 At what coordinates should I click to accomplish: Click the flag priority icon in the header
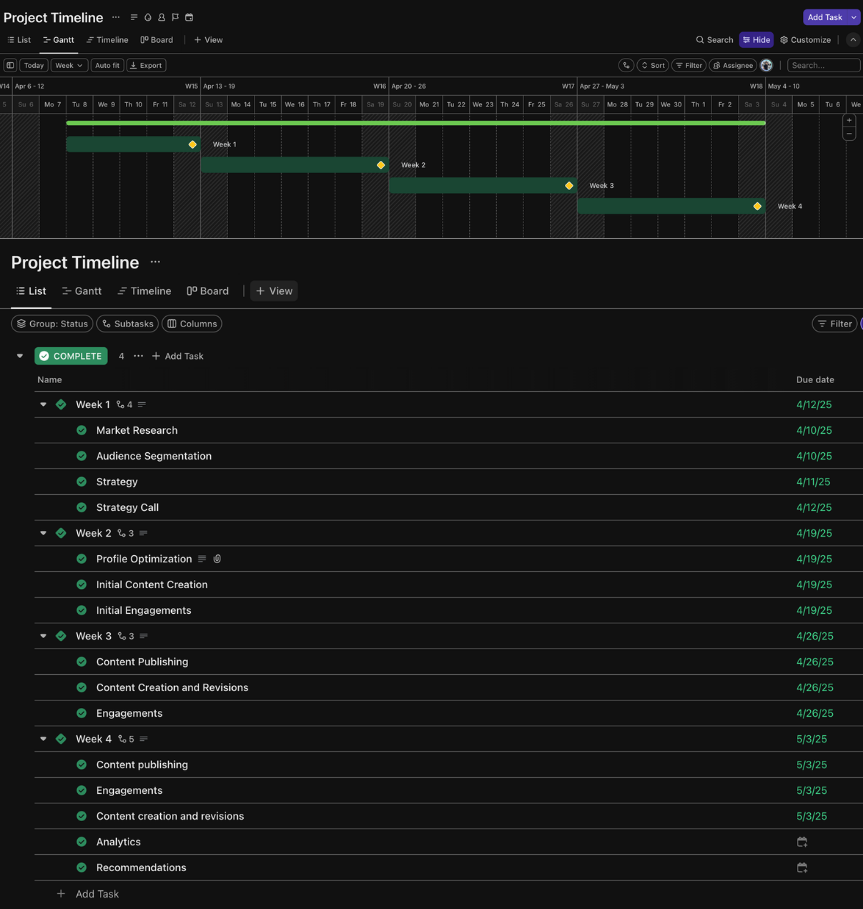tap(175, 17)
